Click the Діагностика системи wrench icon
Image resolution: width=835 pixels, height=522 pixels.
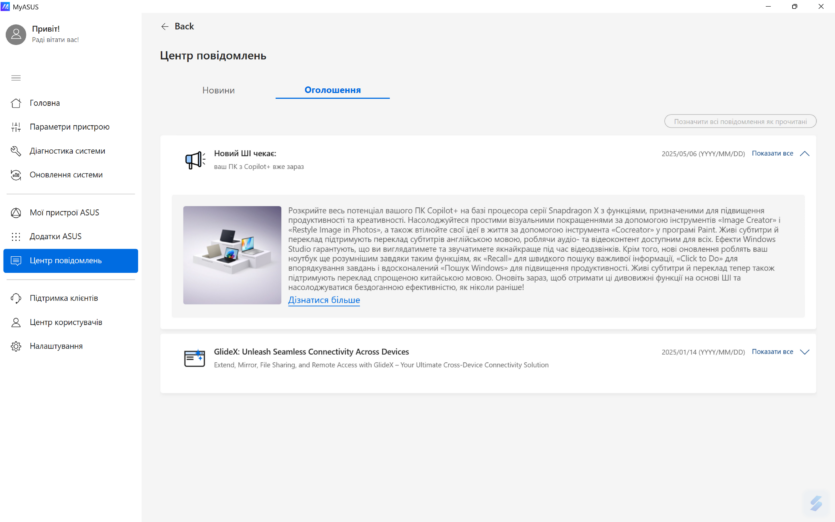[16, 151]
